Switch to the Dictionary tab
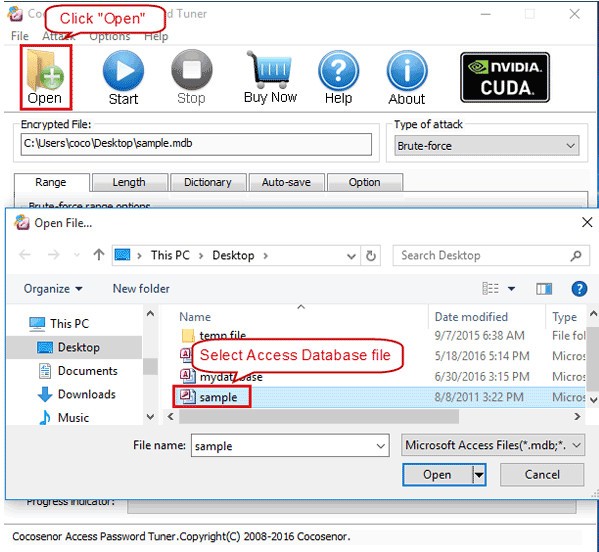The height and width of the screenshot is (552, 599). [208, 182]
